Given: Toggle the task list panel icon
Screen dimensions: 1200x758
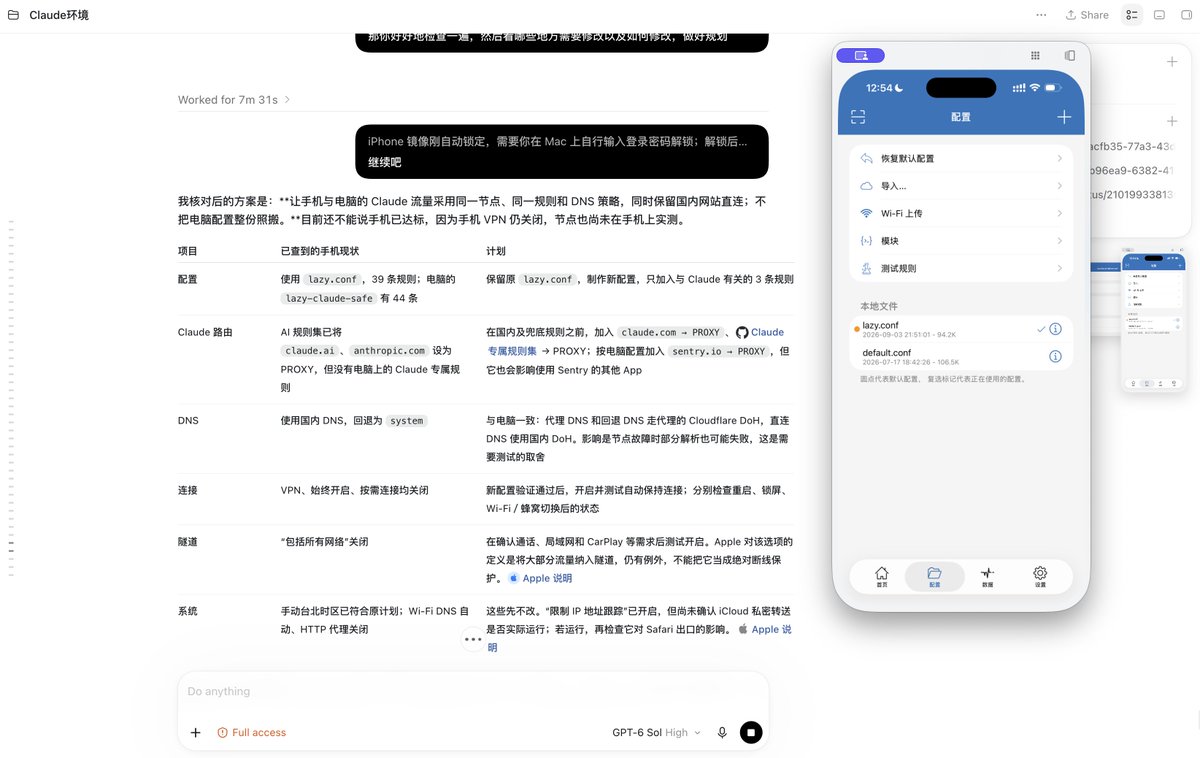Looking at the screenshot, I should click(x=1132, y=15).
